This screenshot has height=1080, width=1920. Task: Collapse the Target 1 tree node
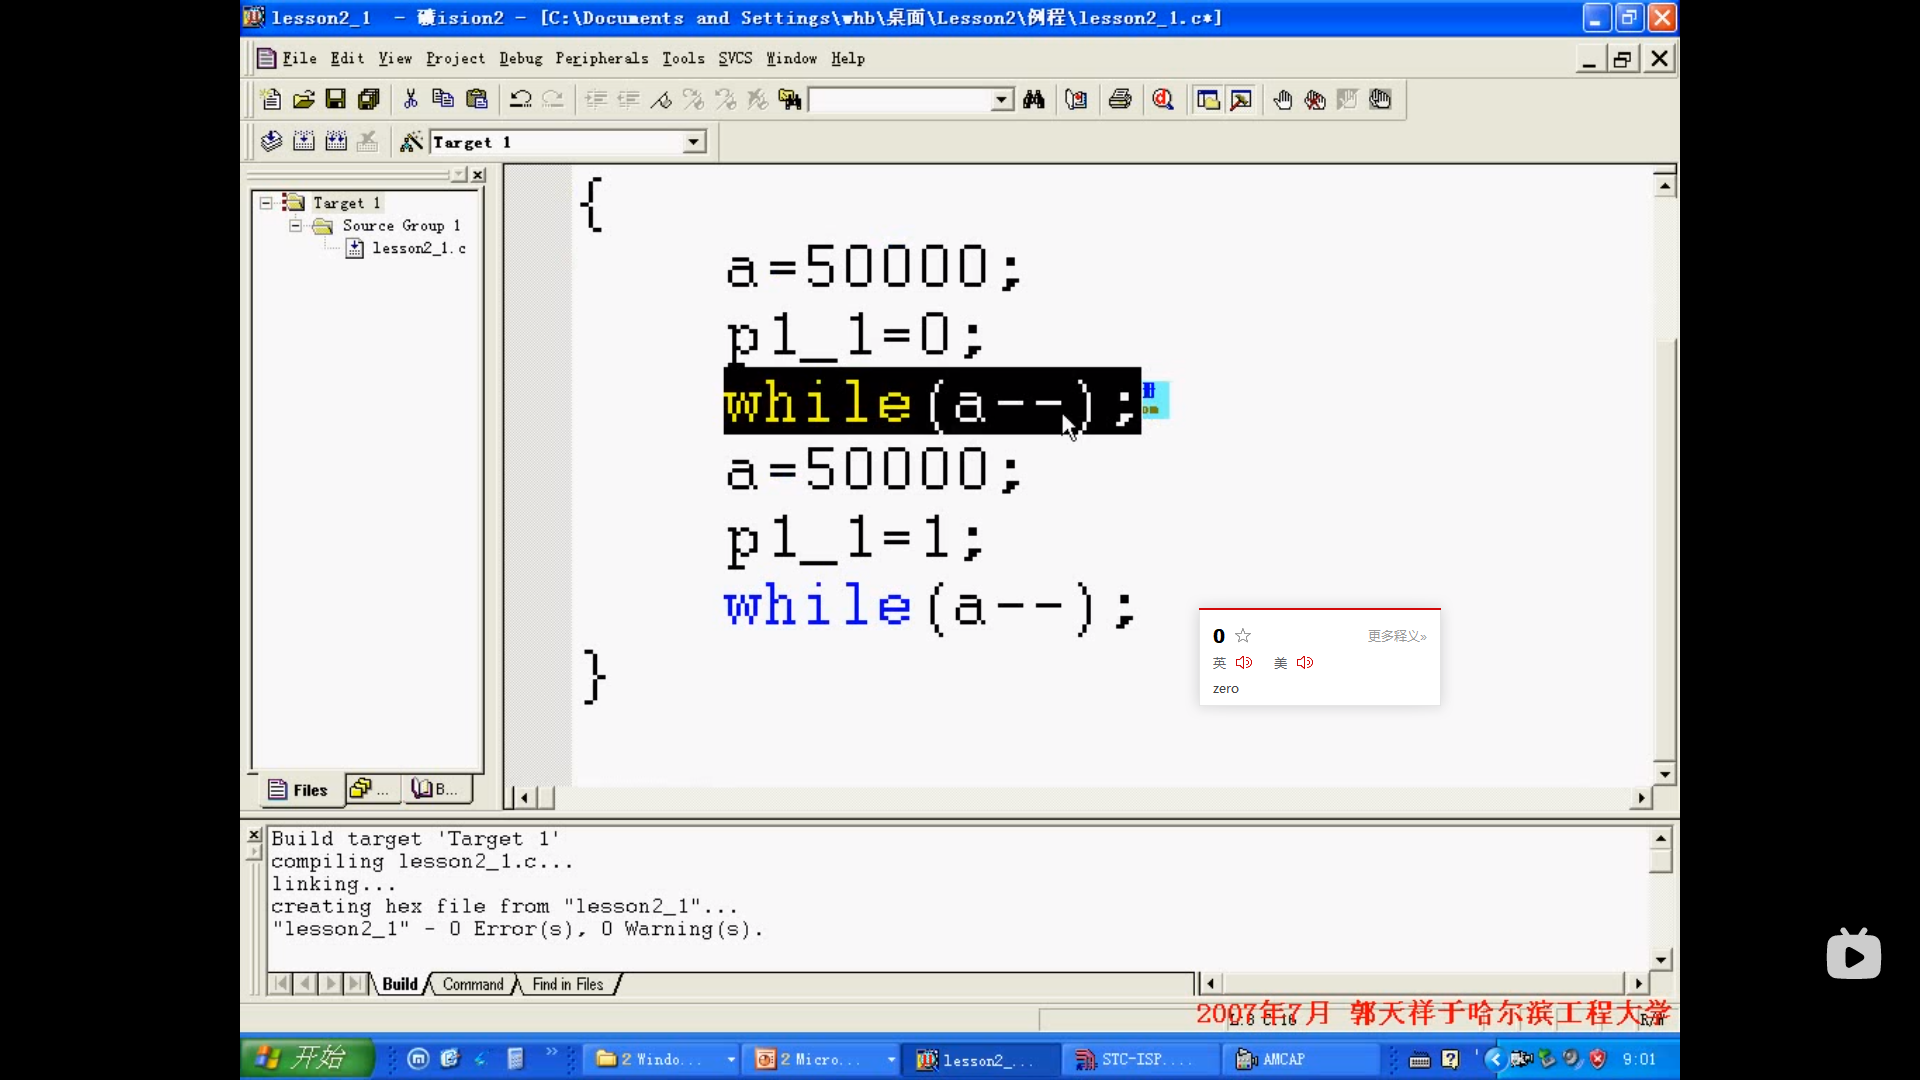266,203
